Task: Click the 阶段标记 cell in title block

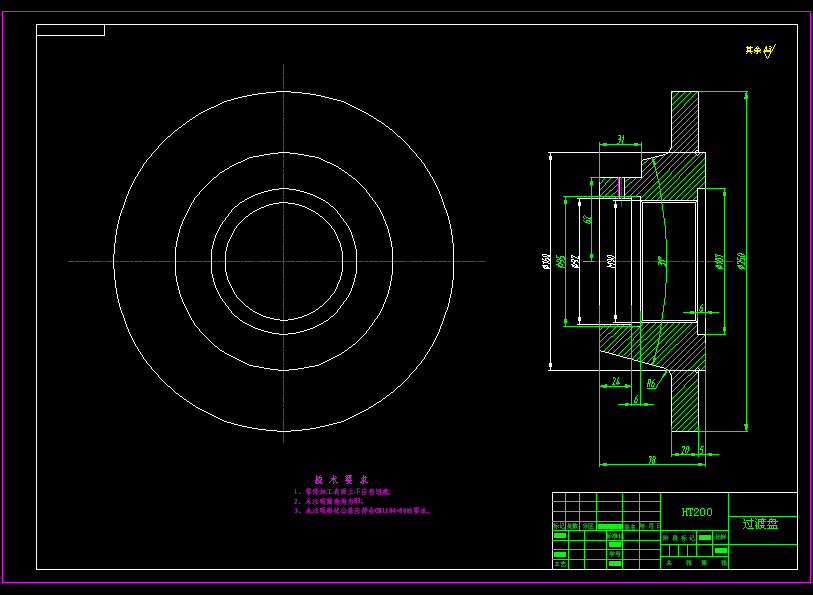Action: (x=679, y=538)
